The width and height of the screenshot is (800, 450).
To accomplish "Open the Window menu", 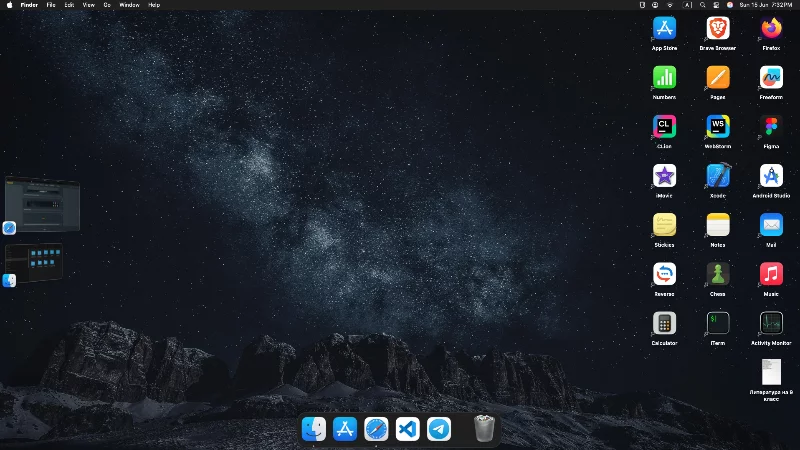I will 129,5.
